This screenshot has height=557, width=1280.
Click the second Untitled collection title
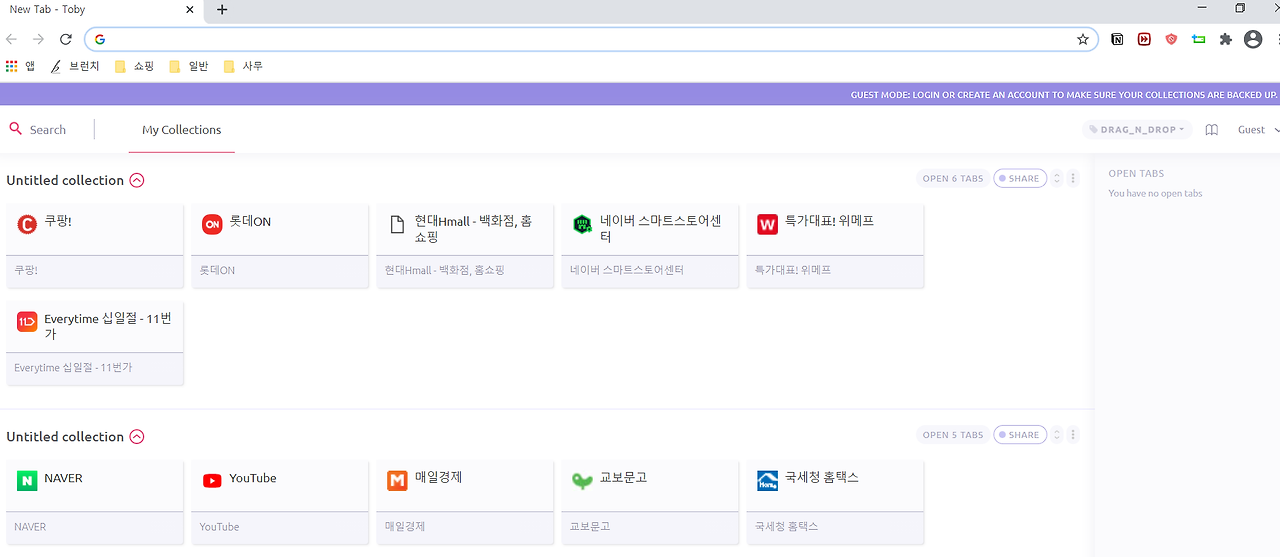point(65,437)
